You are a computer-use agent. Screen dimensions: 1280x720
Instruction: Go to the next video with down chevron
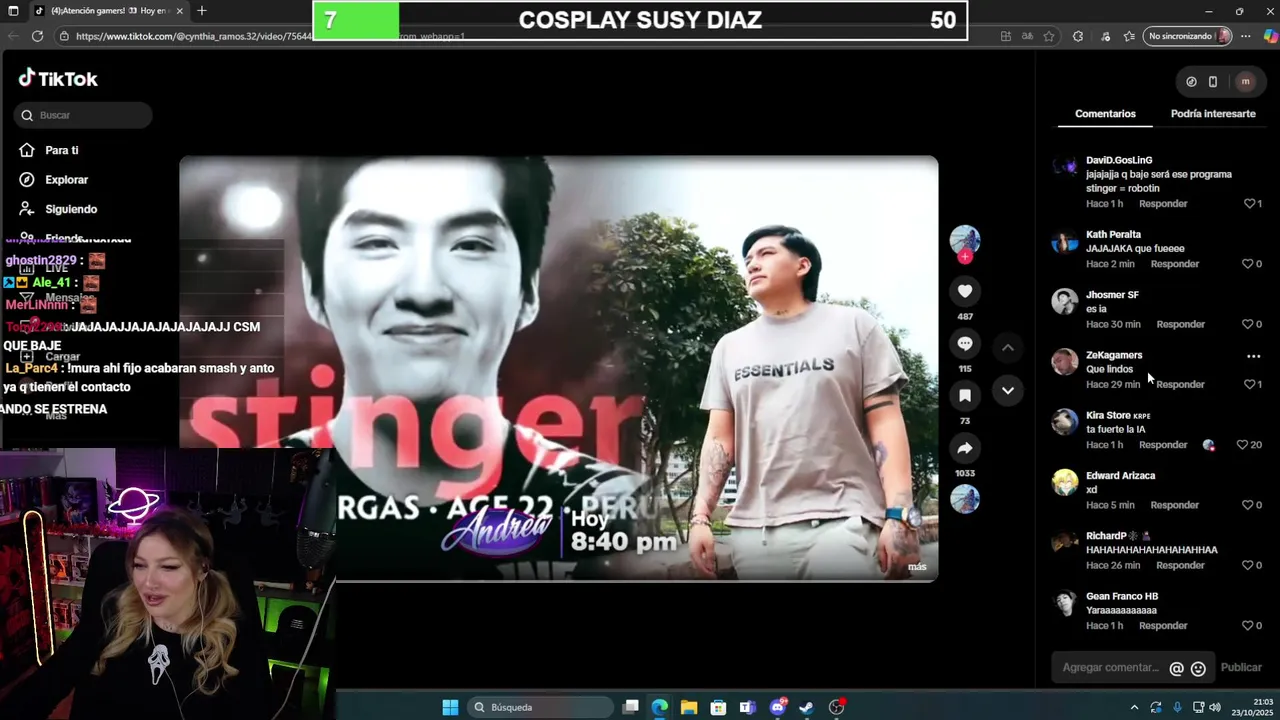click(1008, 391)
